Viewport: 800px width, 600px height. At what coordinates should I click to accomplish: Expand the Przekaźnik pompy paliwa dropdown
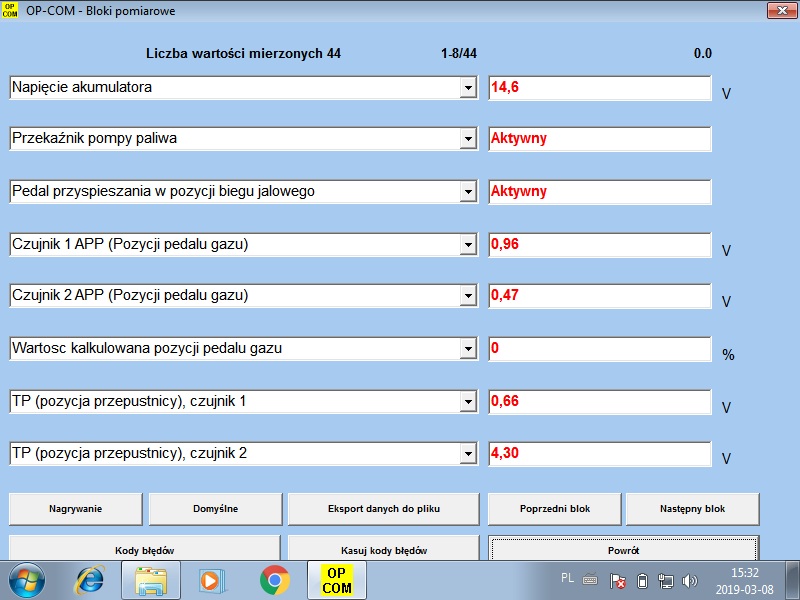[x=467, y=140]
